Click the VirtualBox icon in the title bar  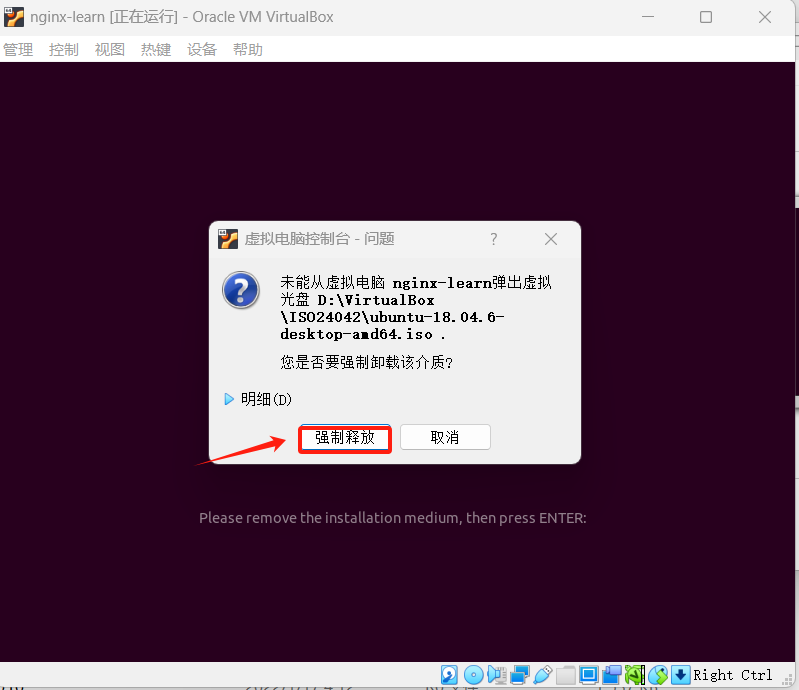pos(14,17)
